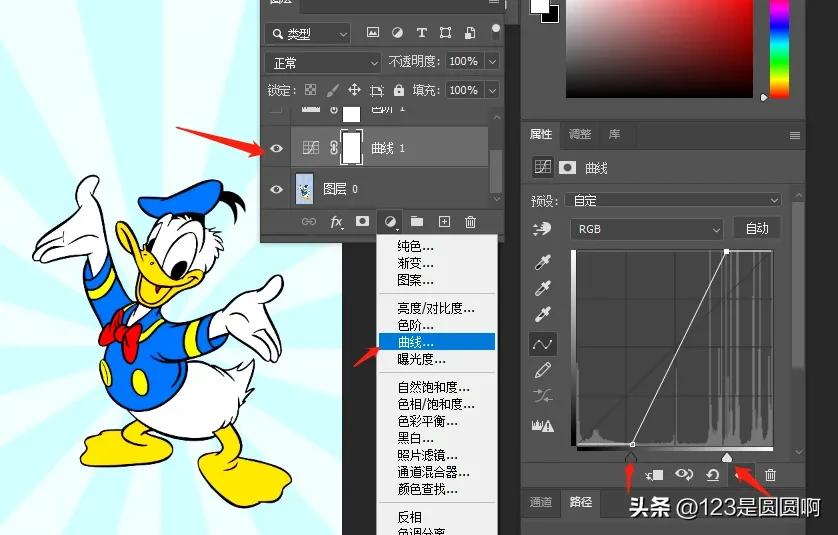This screenshot has height=535, width=838.
Task: Choose 纯色… from the menu
Action: pos(415,246)
